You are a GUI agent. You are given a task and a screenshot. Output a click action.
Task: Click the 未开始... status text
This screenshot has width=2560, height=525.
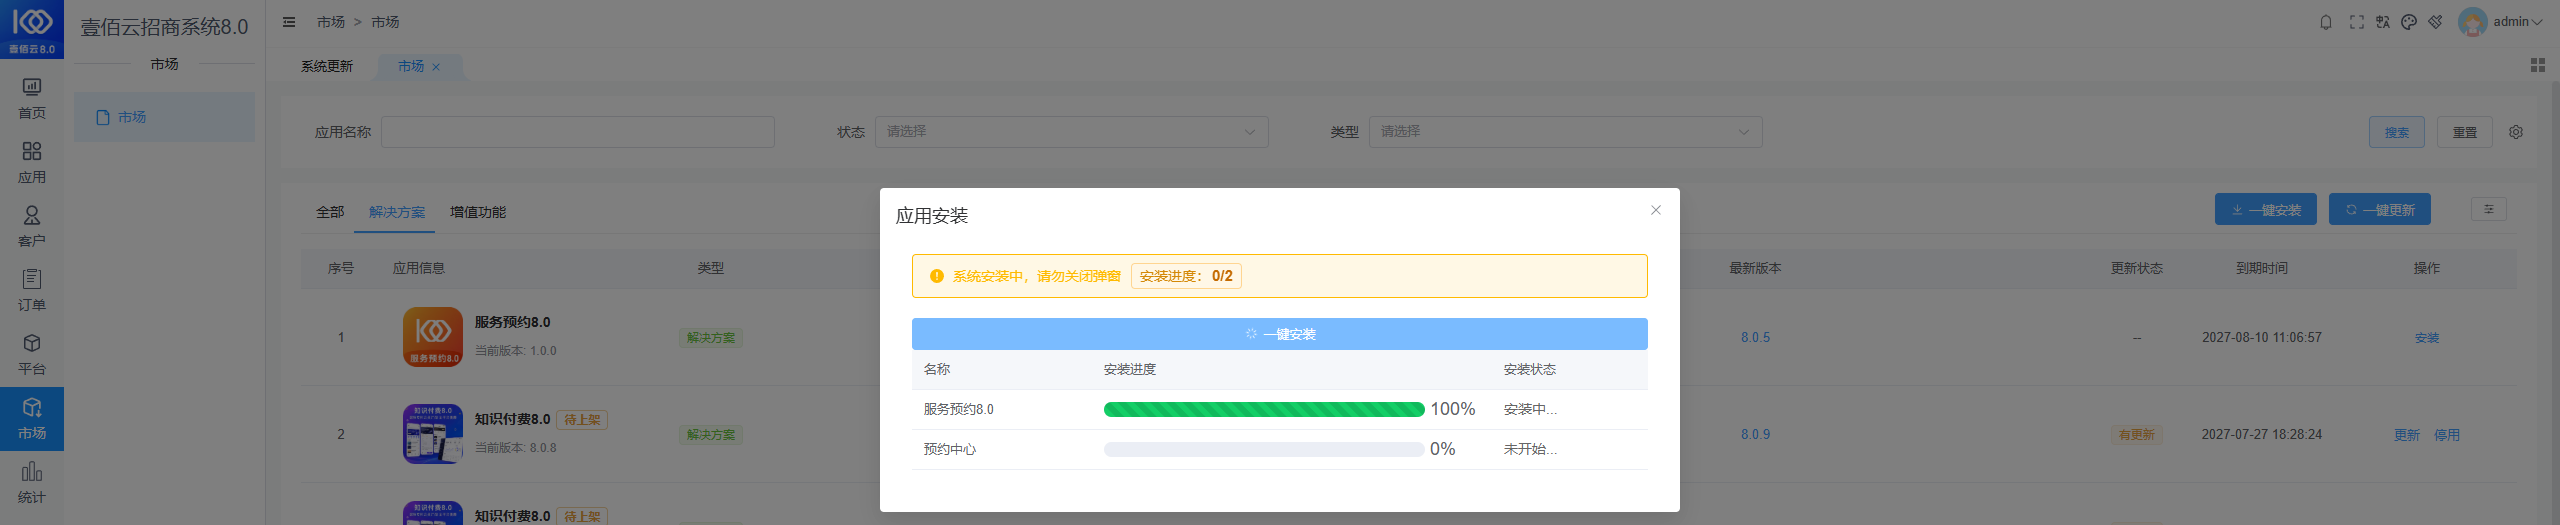[1530, 449]
